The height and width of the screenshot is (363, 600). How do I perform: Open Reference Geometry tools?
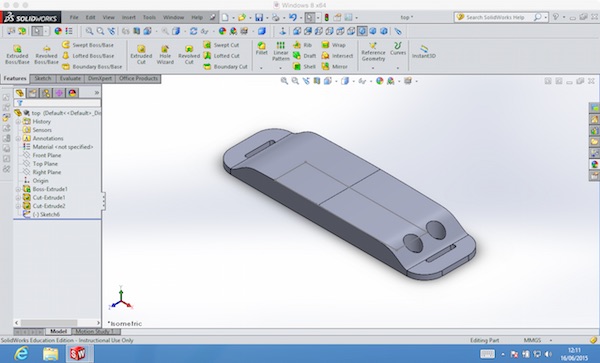point(373,52)
